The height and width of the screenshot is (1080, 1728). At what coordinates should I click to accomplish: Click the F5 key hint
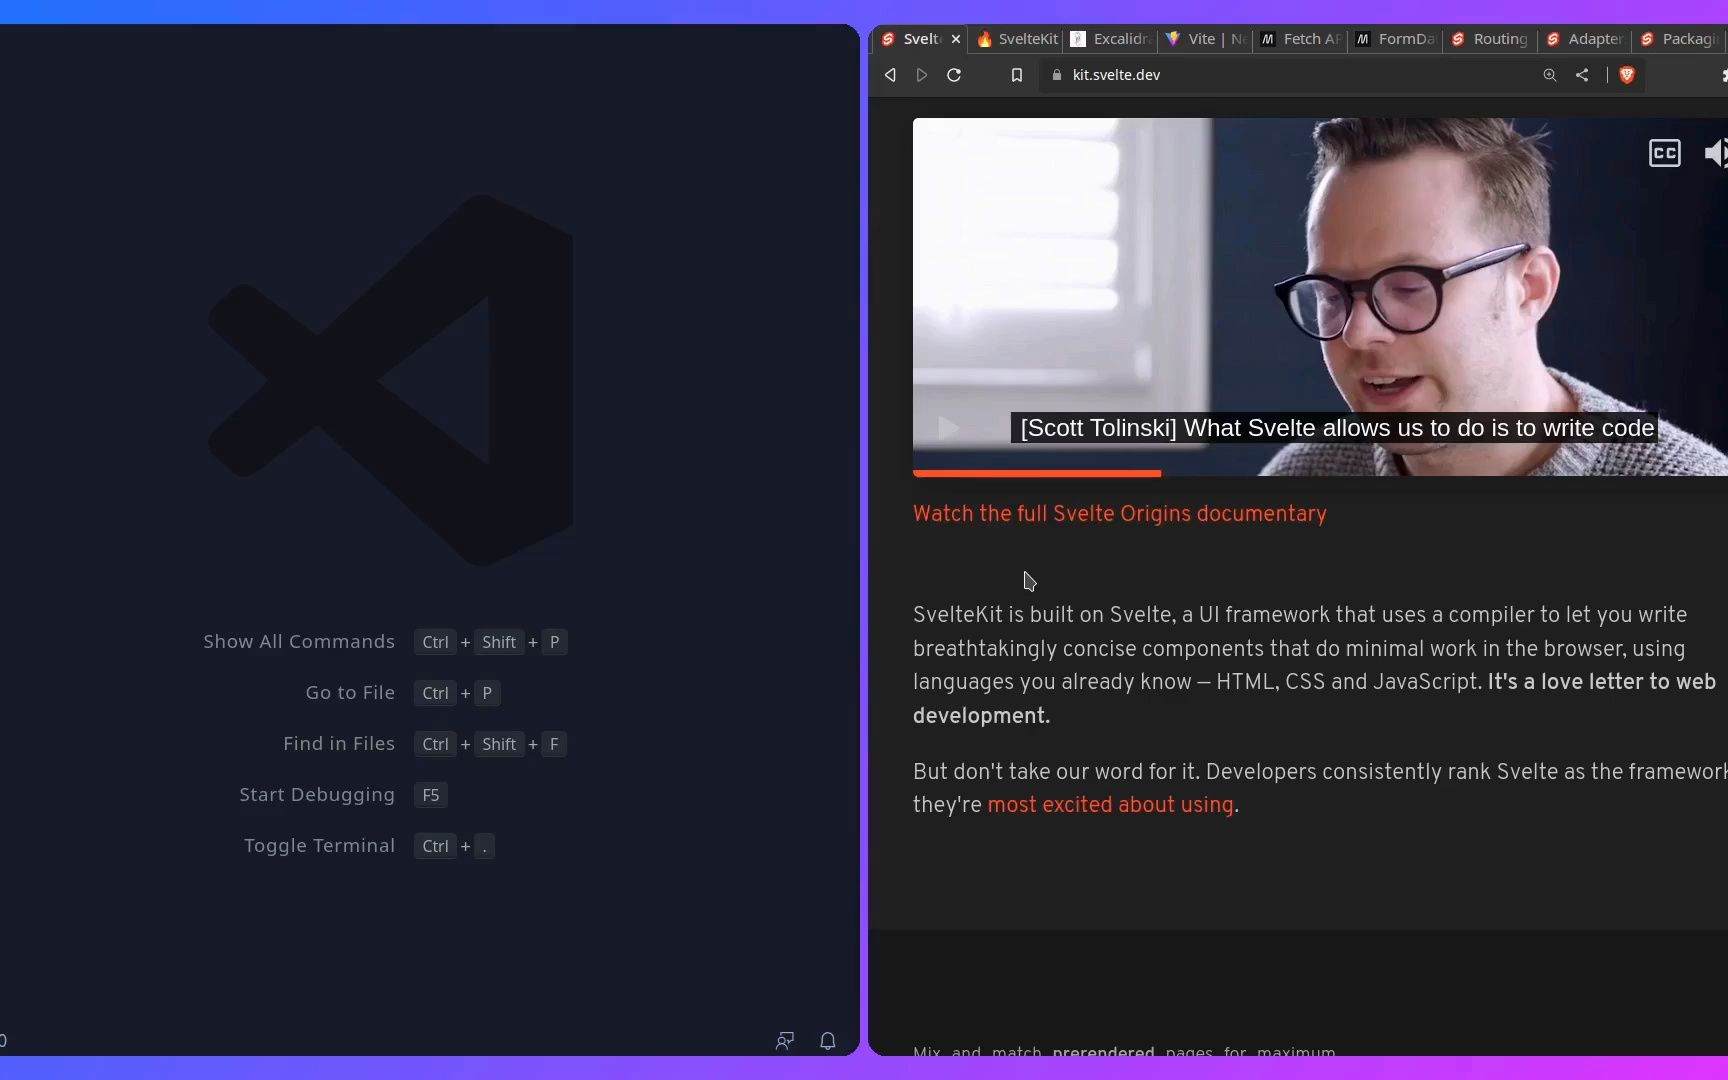point(431,795)
